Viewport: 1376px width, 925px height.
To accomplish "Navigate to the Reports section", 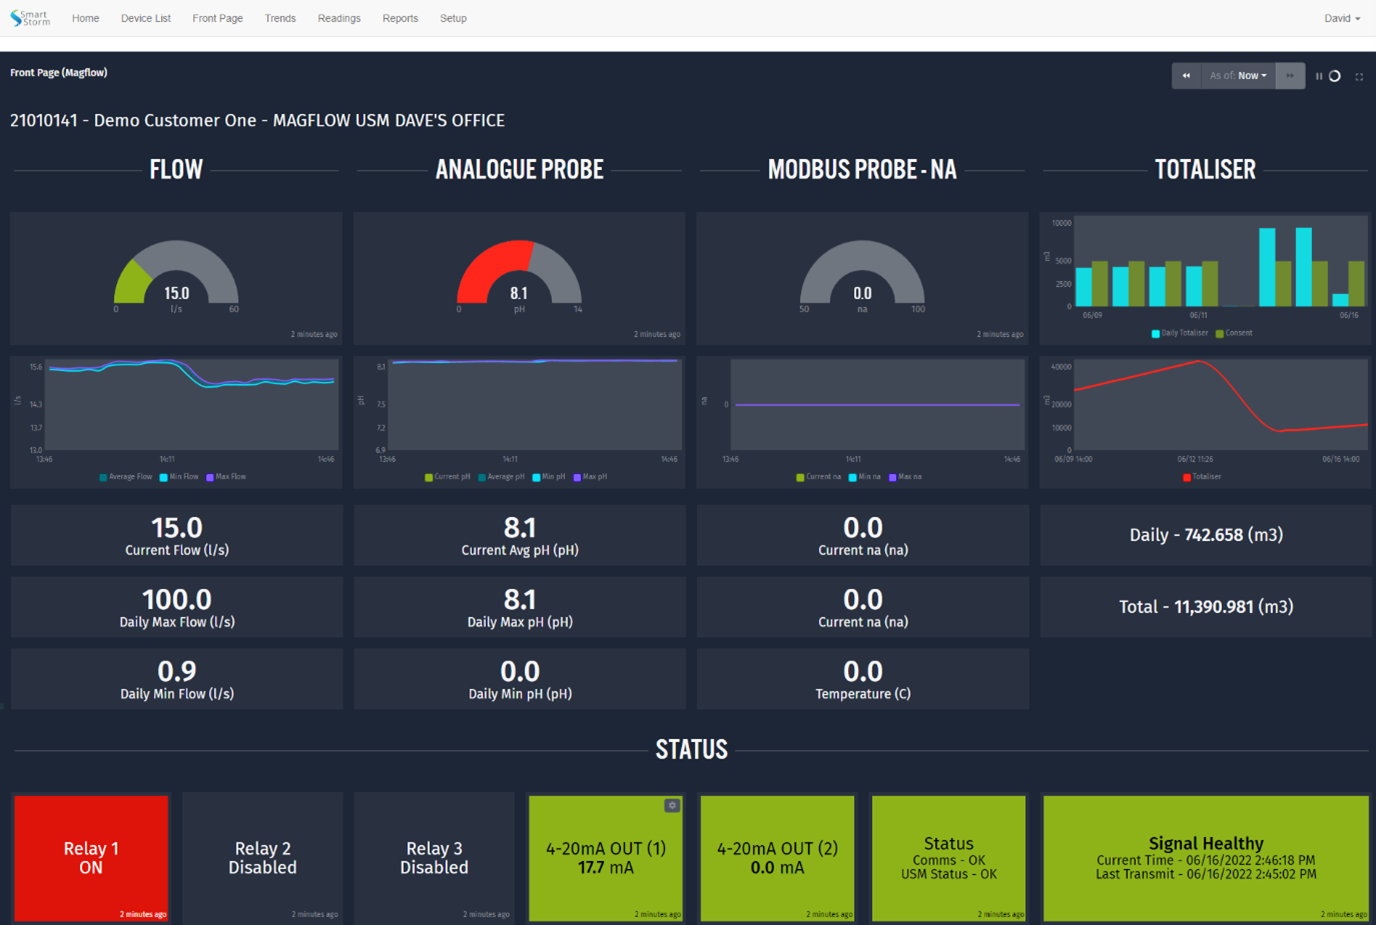I will pyautogui.click(x=400, y=17).
